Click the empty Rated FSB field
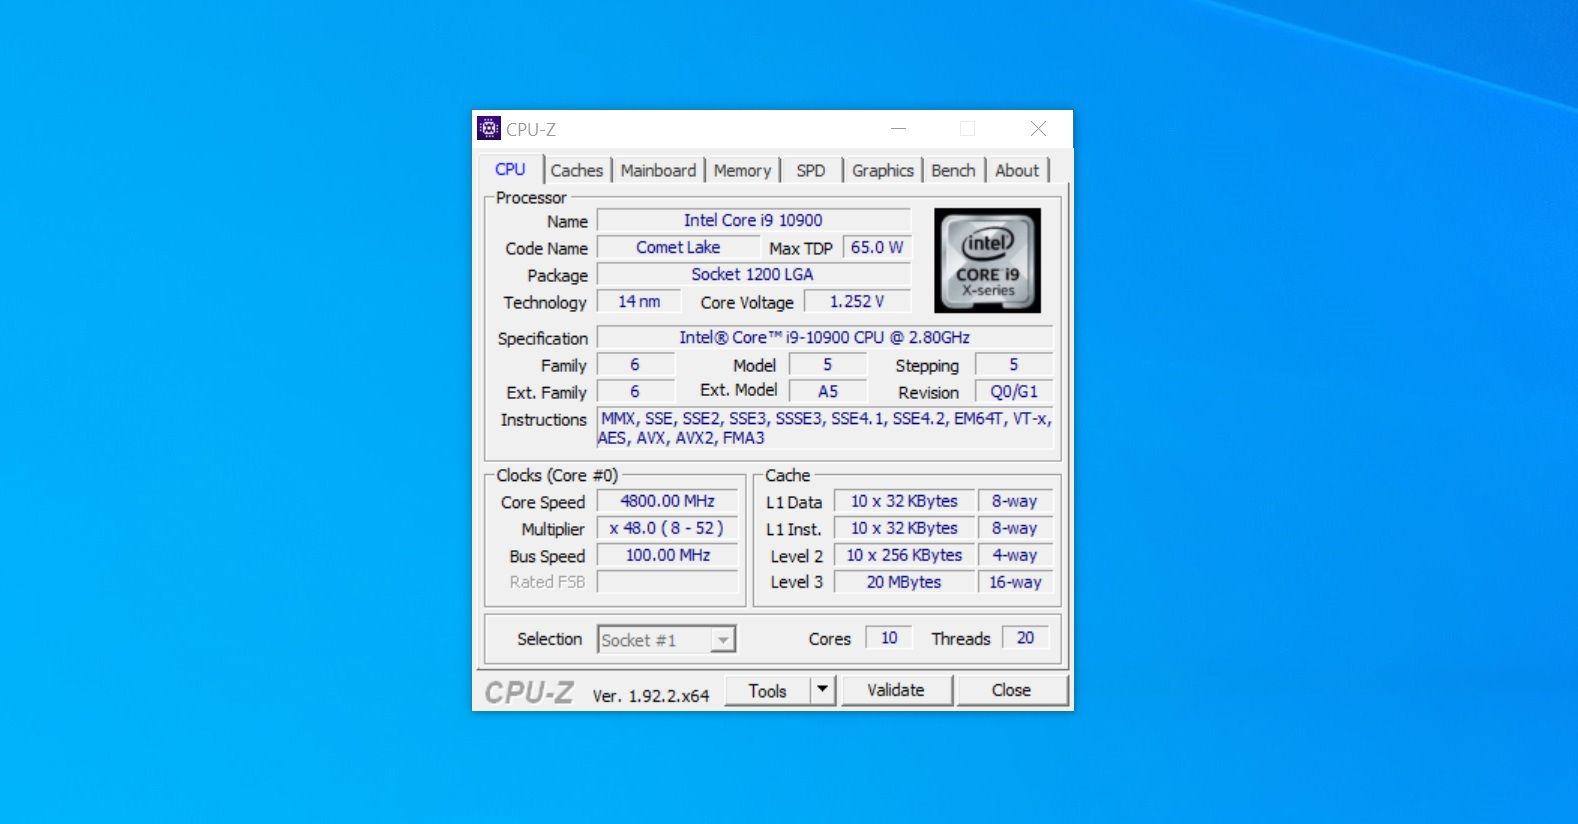 [668, 582]
